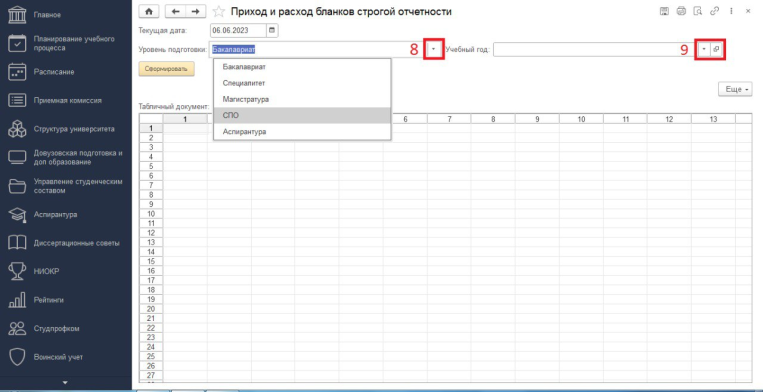Click the get link chain icon
Screen dimensions: 763x392
pyautogui.click(x=714, y=11)
